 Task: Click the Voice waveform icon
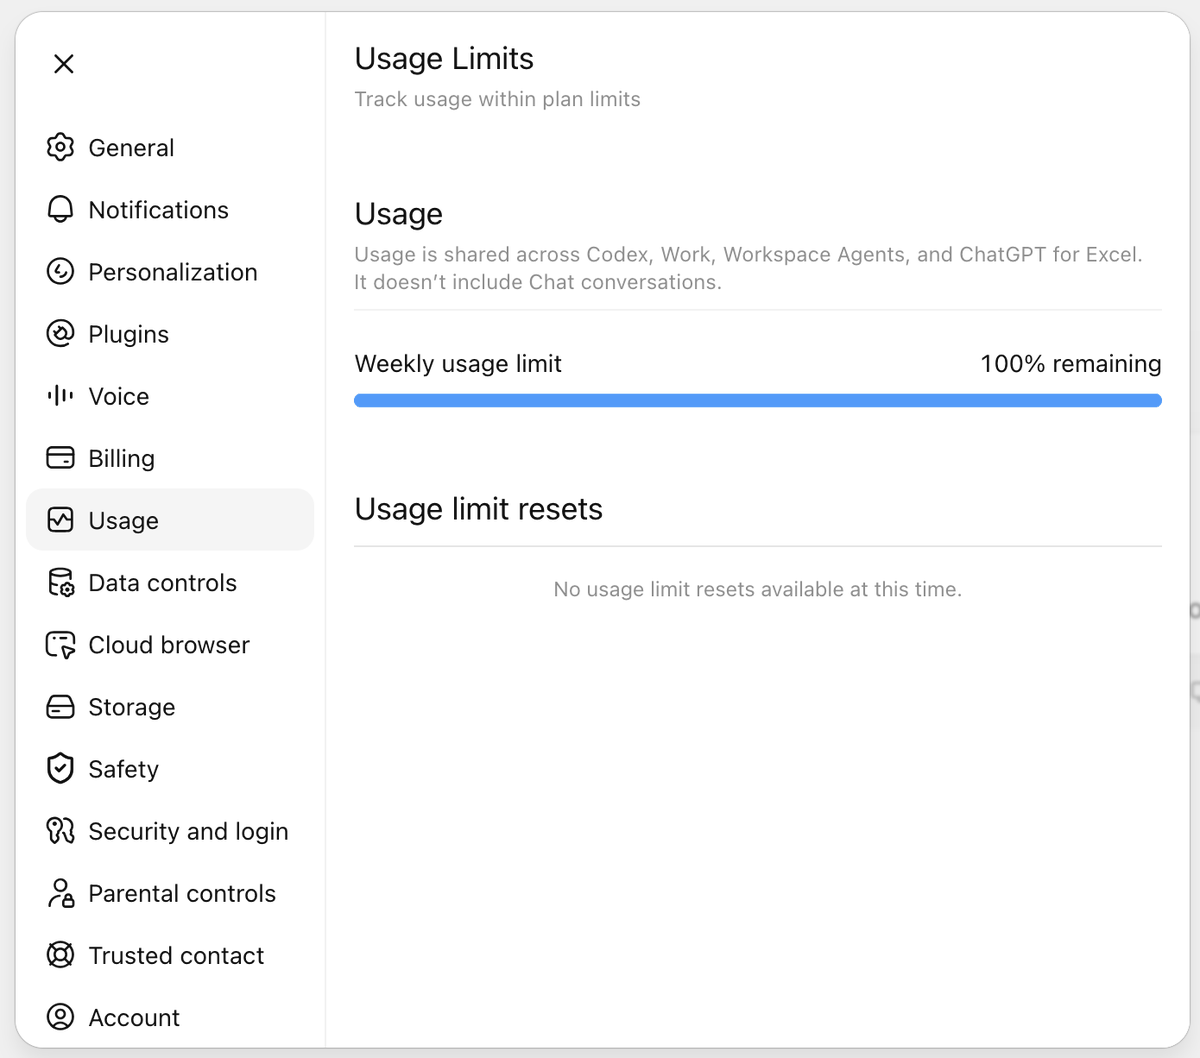pyautogui.click(x=60, y=395)
